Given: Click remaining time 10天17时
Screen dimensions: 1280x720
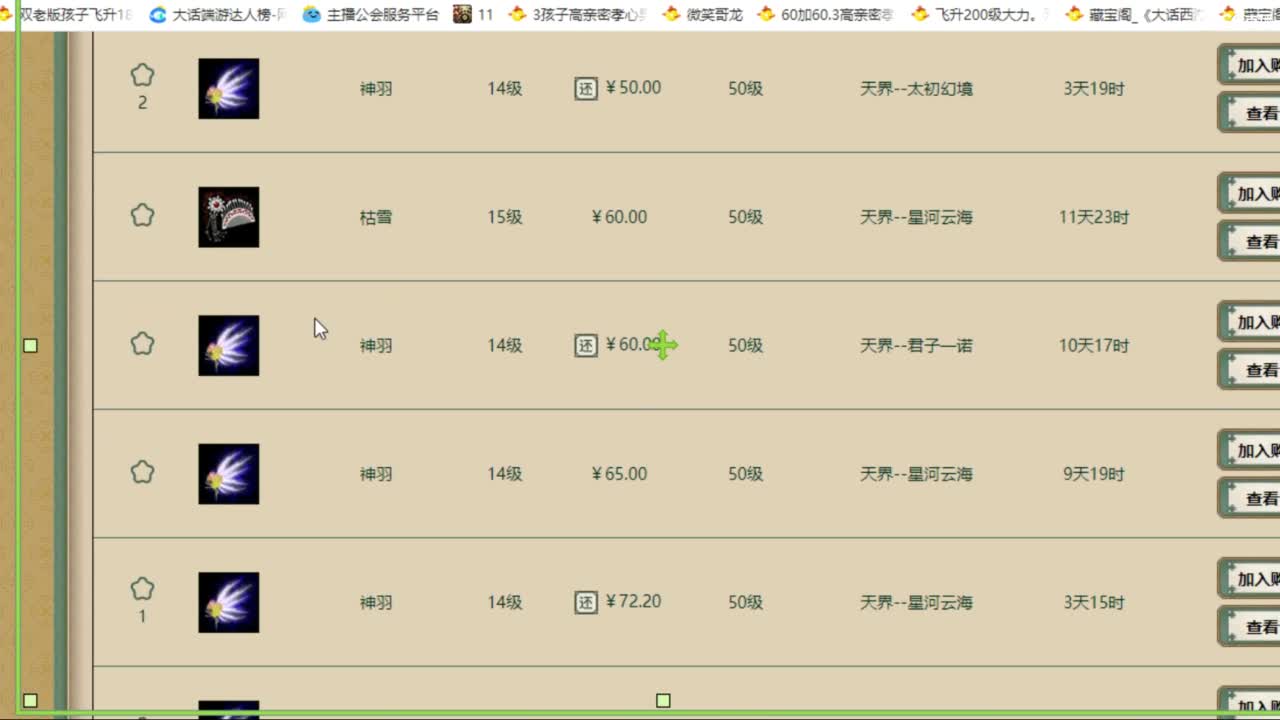Looking at the screenshot, I should [x=1094, y=345].
